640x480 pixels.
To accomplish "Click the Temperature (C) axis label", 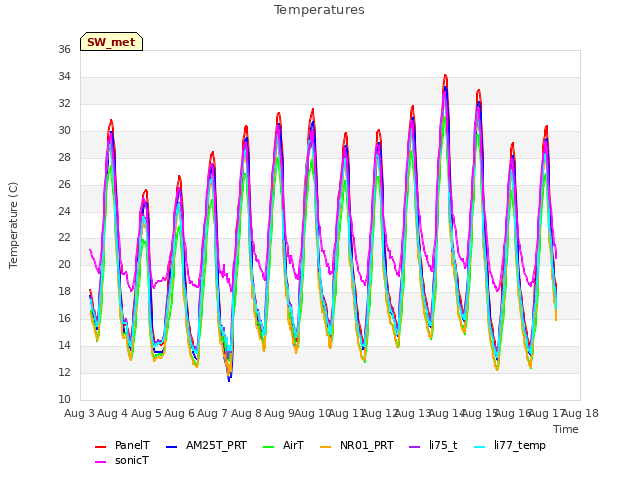I will 13,225.
